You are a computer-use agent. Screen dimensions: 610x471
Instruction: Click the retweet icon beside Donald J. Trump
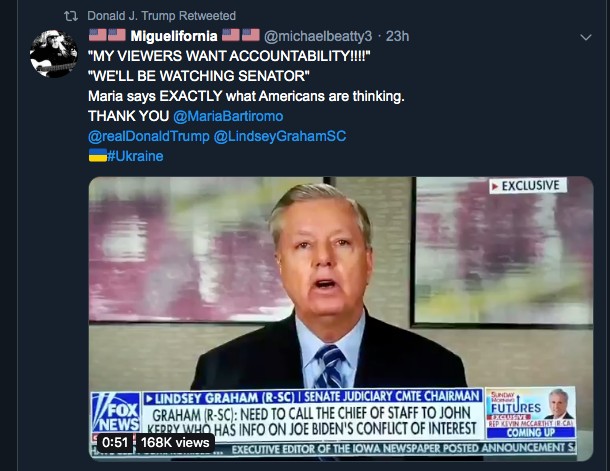(x=71, y=16)
